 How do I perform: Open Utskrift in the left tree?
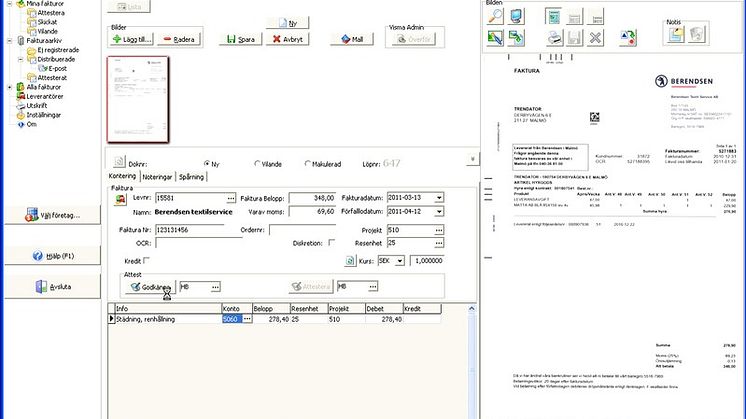point(37,106)
